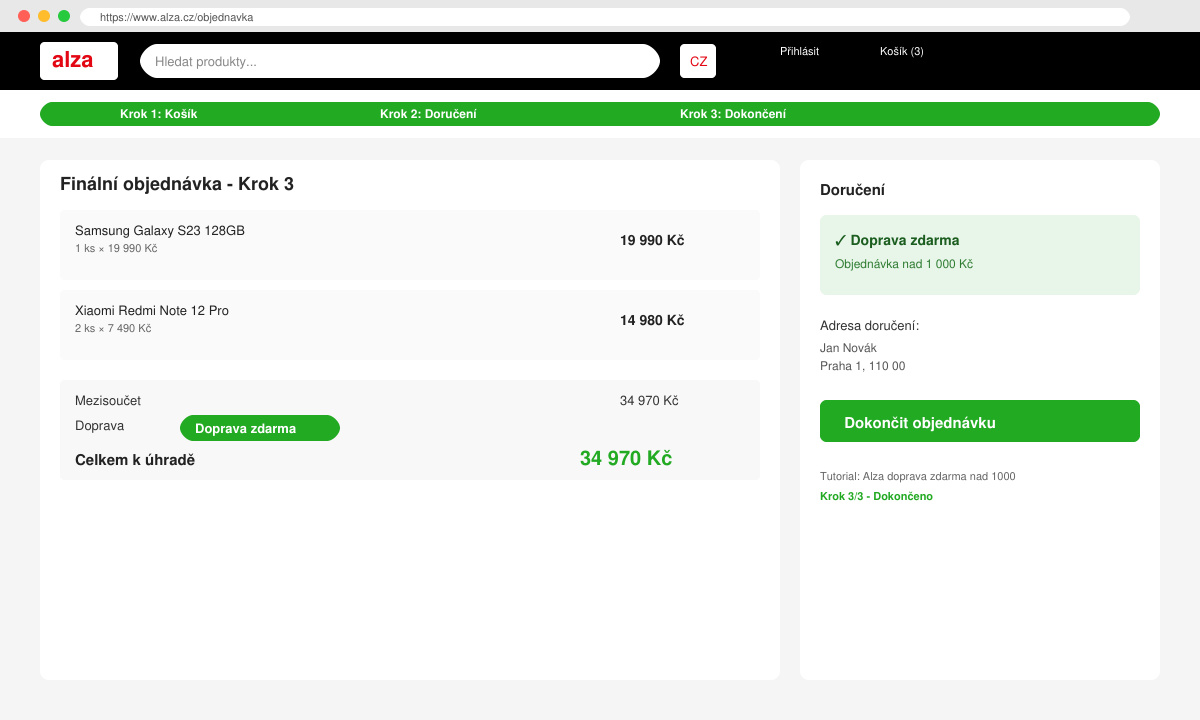Select the Samsung Galaxy S23 128GB item

410,245
